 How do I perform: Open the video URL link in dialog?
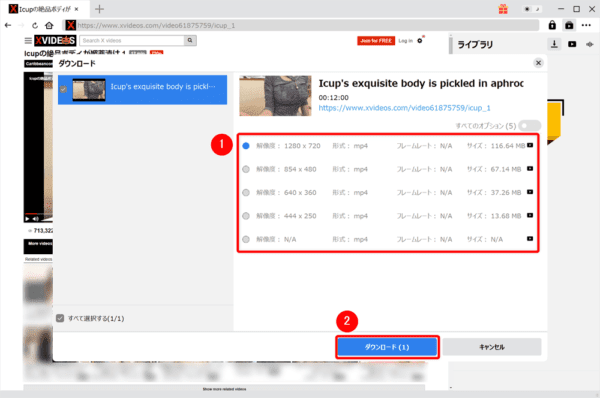tap(404, 108)
